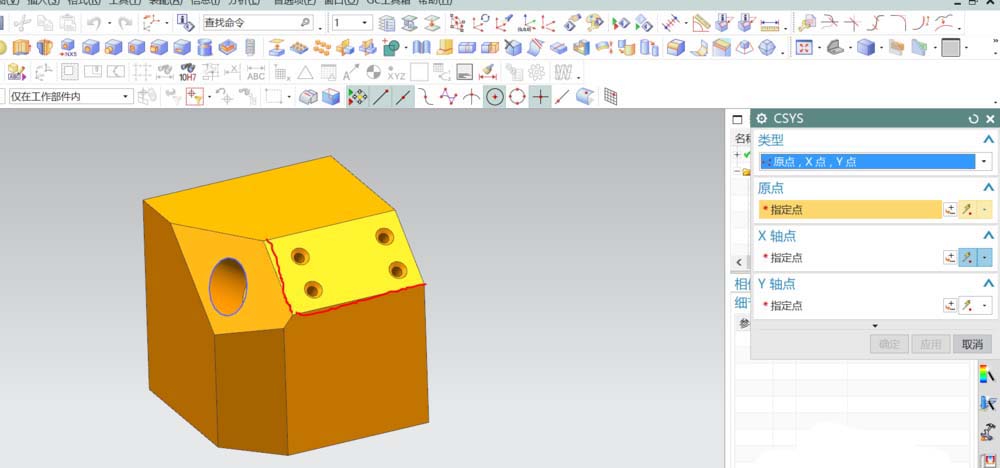Toggle Intersection snap
This screenshot has height=468, width=1000.
tap(471, 97)
